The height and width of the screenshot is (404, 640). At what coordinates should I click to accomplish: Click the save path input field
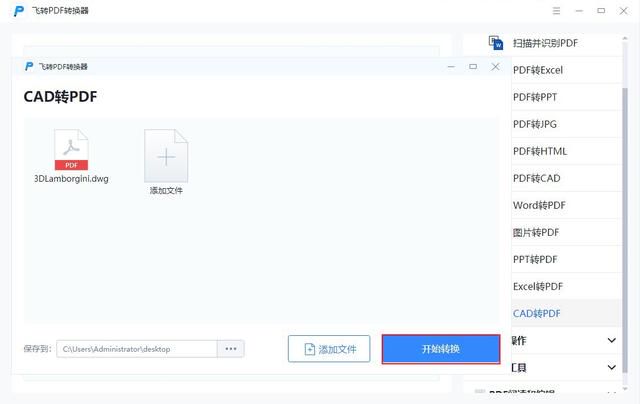coord(137,349)
